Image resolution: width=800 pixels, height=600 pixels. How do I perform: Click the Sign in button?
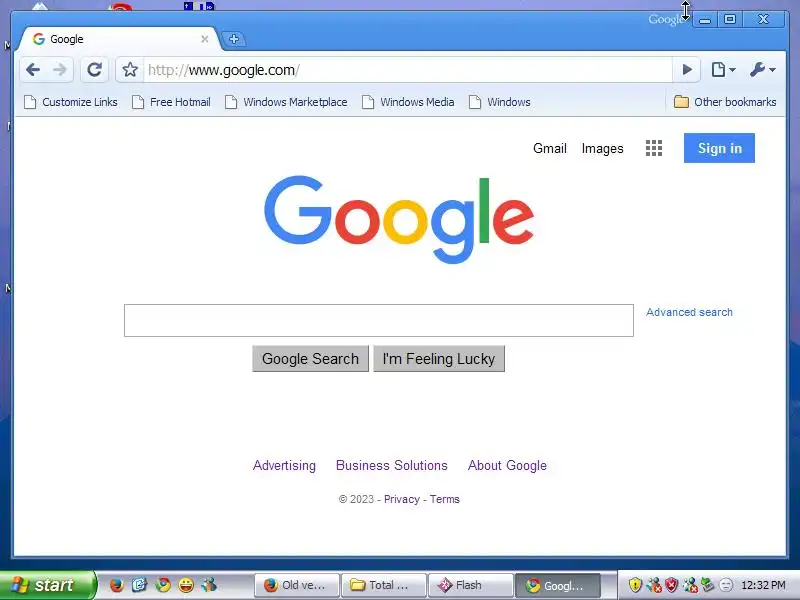(719, 148)
